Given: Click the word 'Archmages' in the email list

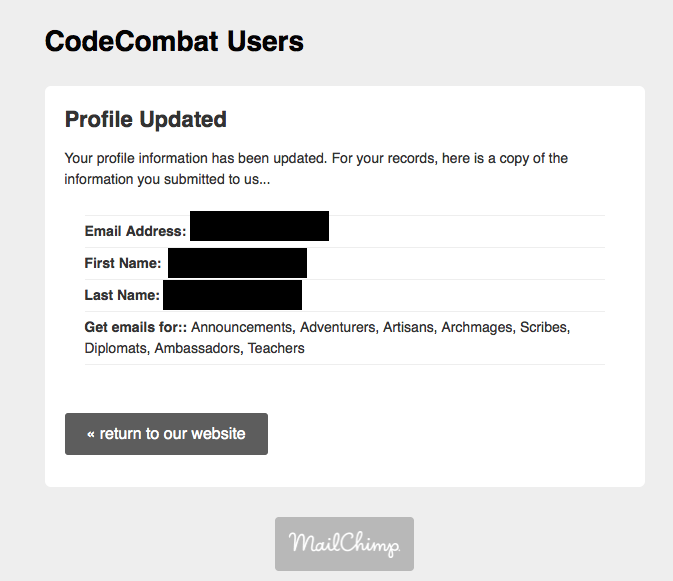Looking at the screenshot, I should point(476,327).
